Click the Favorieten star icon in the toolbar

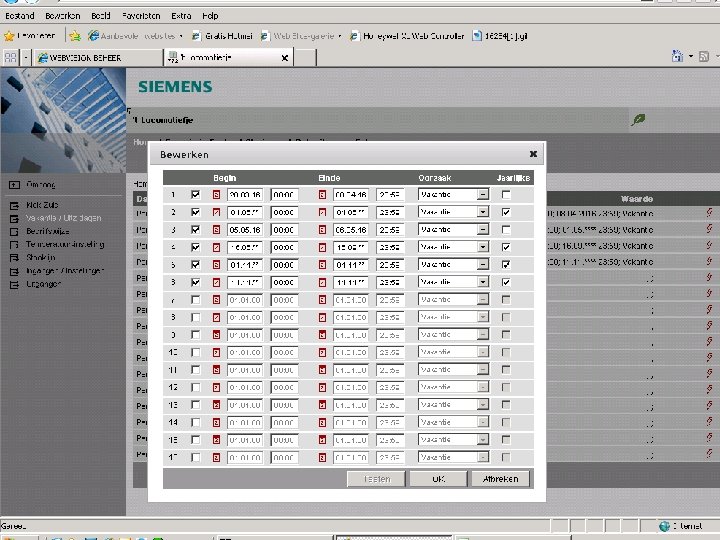(9, 36)
